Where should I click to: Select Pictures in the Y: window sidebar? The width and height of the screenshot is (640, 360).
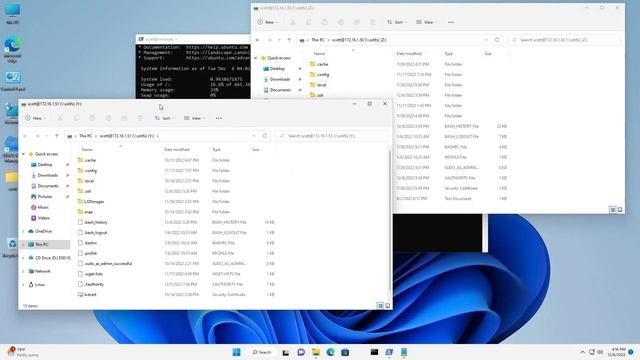[x=44, y=197]
